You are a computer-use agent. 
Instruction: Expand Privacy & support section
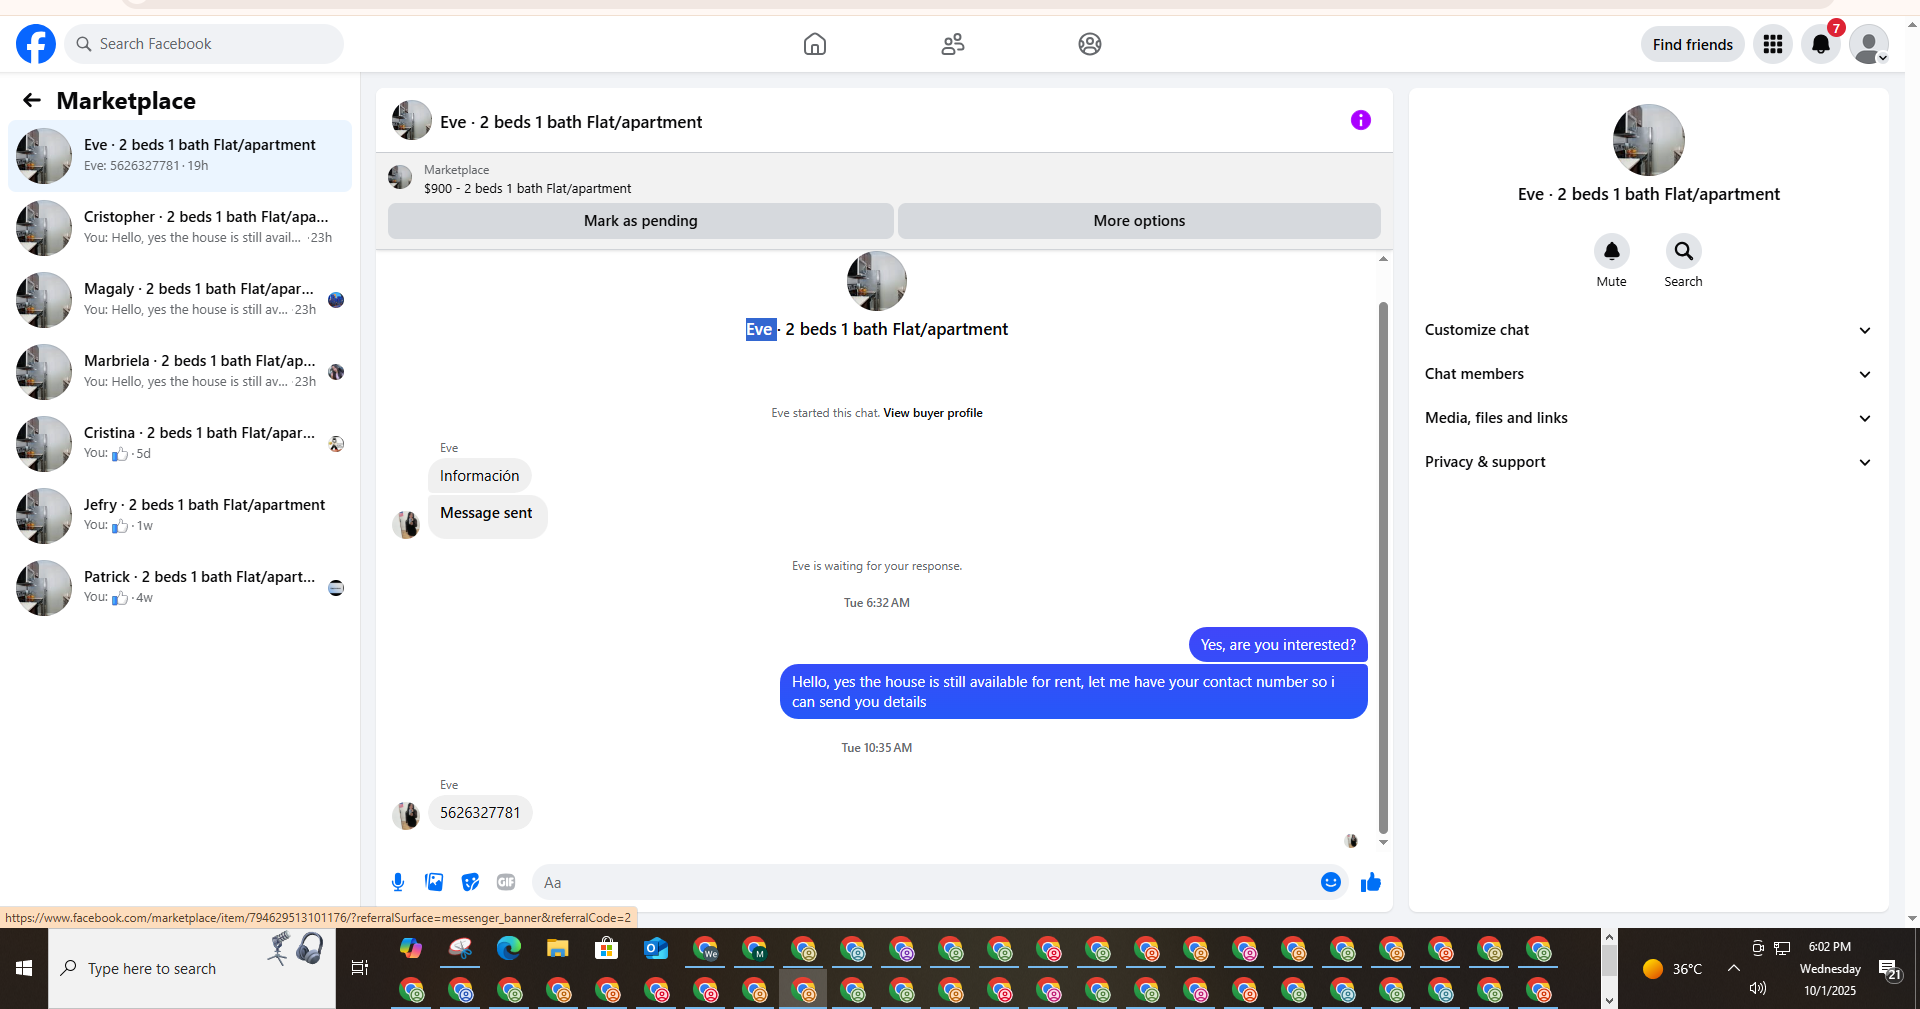[1648, 462]
